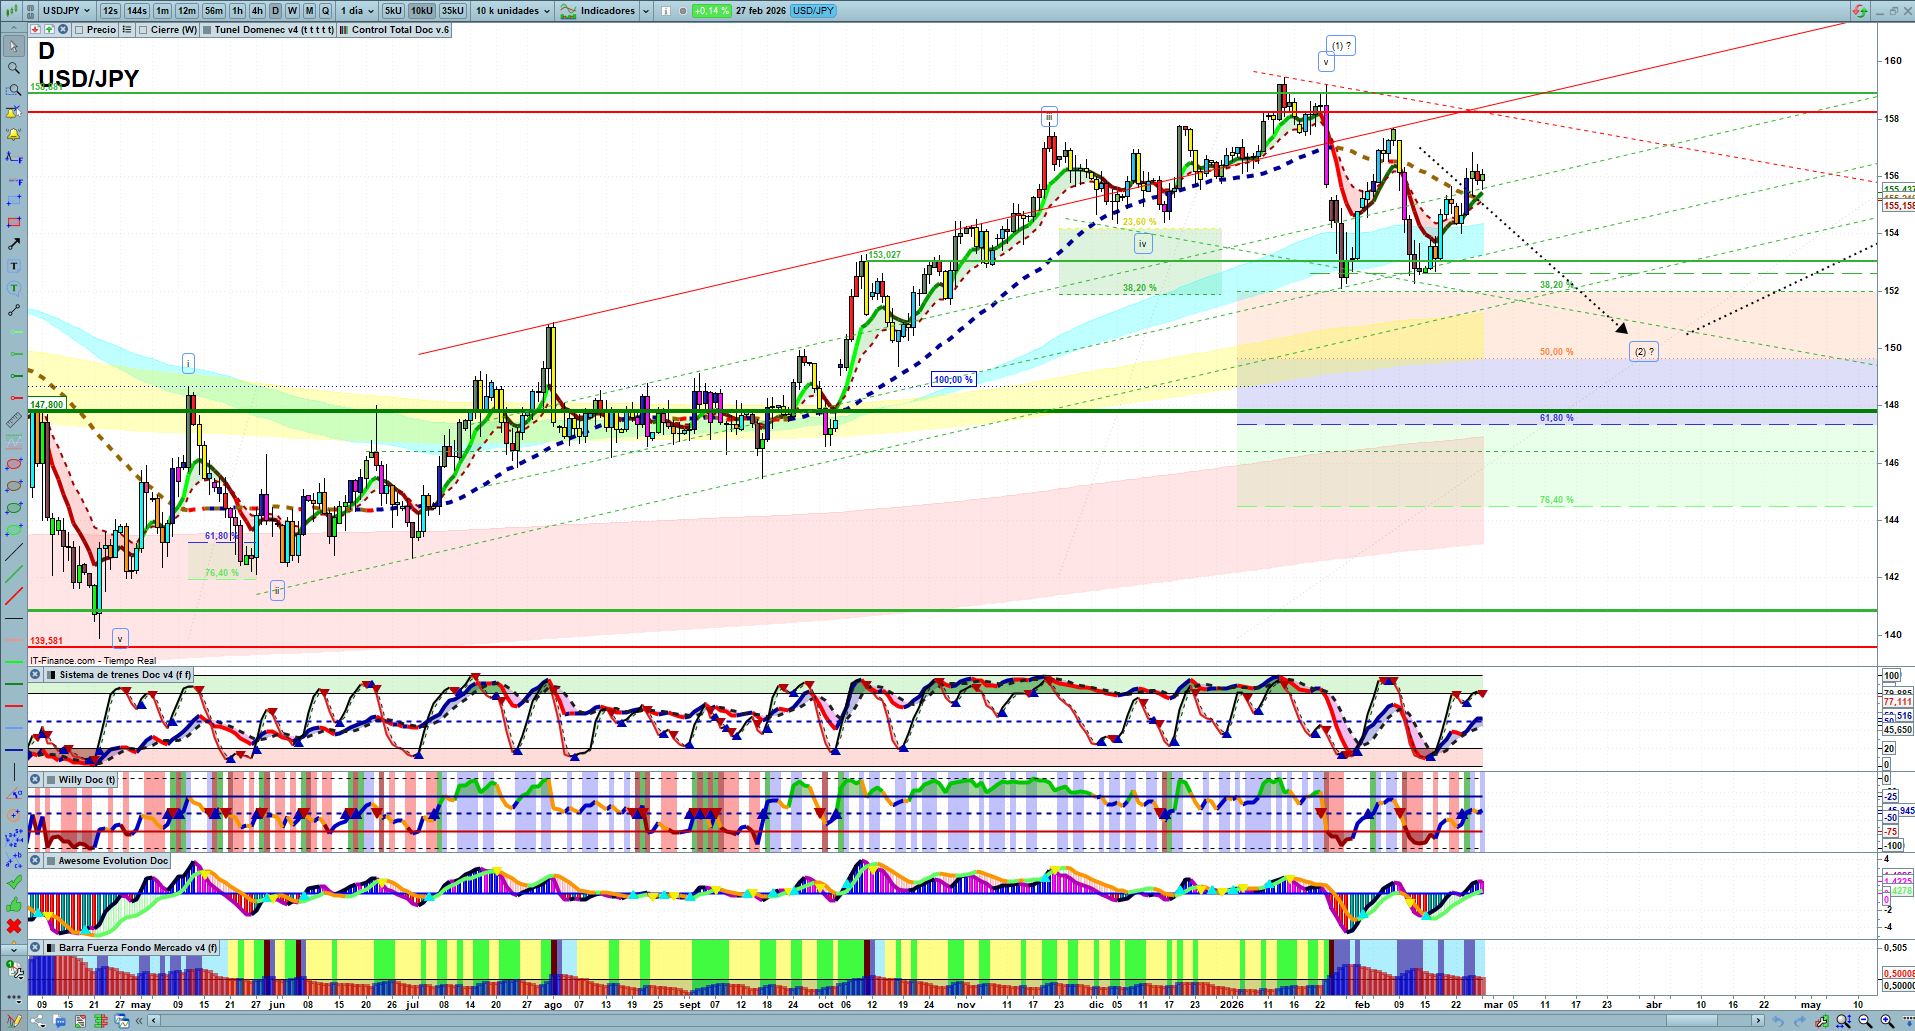Viewport: 1915px width, 1031px height.
Task: Switch to the M monthly timeframe
Action: 309,11
